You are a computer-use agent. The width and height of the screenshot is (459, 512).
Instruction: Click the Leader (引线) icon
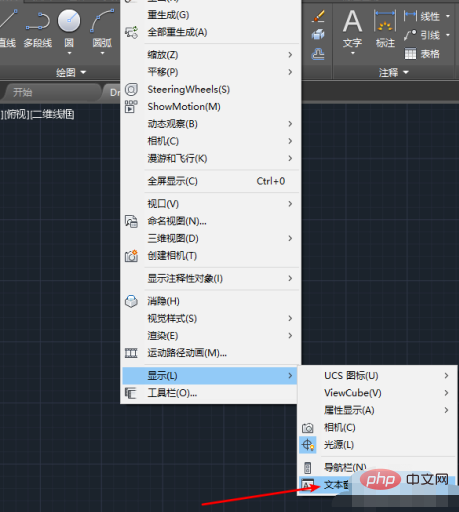[x=410, y=35]
